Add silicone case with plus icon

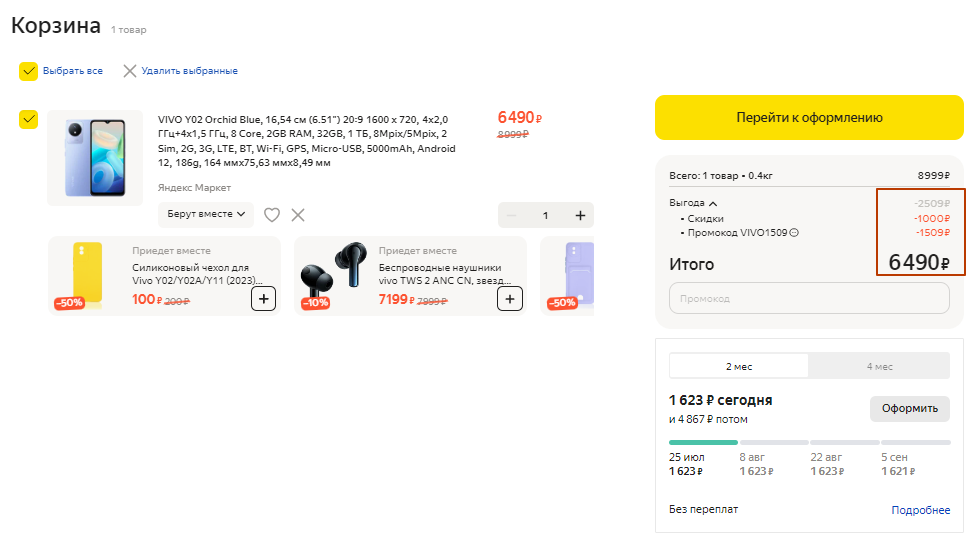pyautogui.click(x=263, y=298)
